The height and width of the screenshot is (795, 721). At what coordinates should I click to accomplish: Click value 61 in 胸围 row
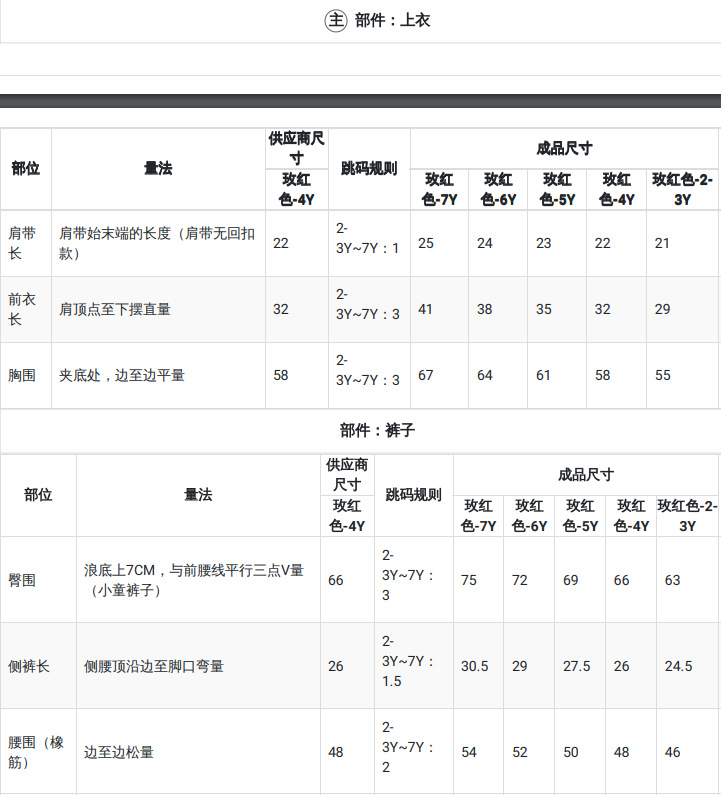coord(544,375)
